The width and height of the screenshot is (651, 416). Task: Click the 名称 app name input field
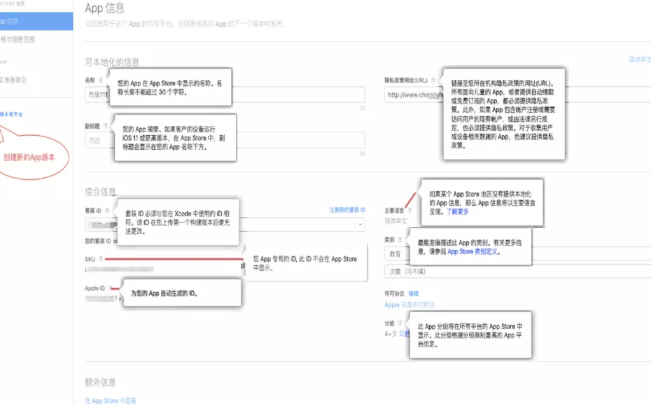[225, 95]
